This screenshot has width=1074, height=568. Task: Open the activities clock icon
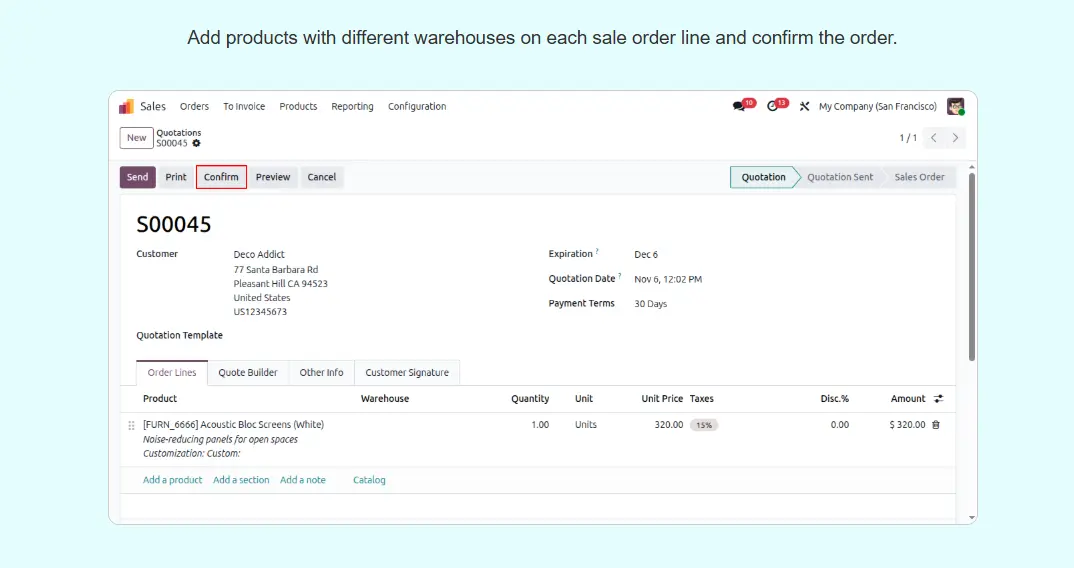tap(773, 106)
